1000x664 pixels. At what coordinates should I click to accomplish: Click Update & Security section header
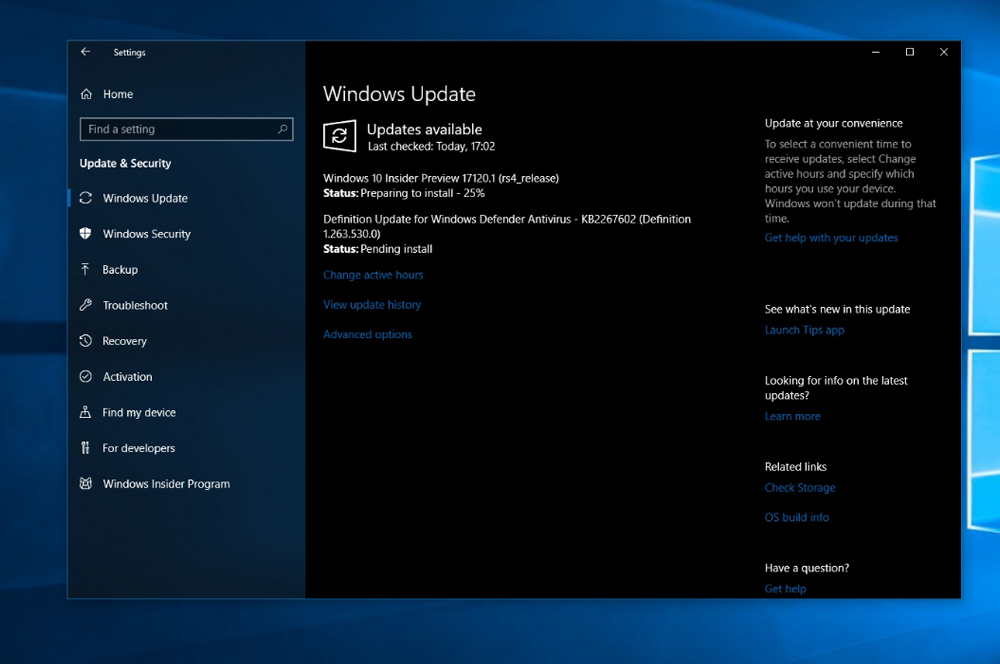pyautogui.click(x=125, y=163)
